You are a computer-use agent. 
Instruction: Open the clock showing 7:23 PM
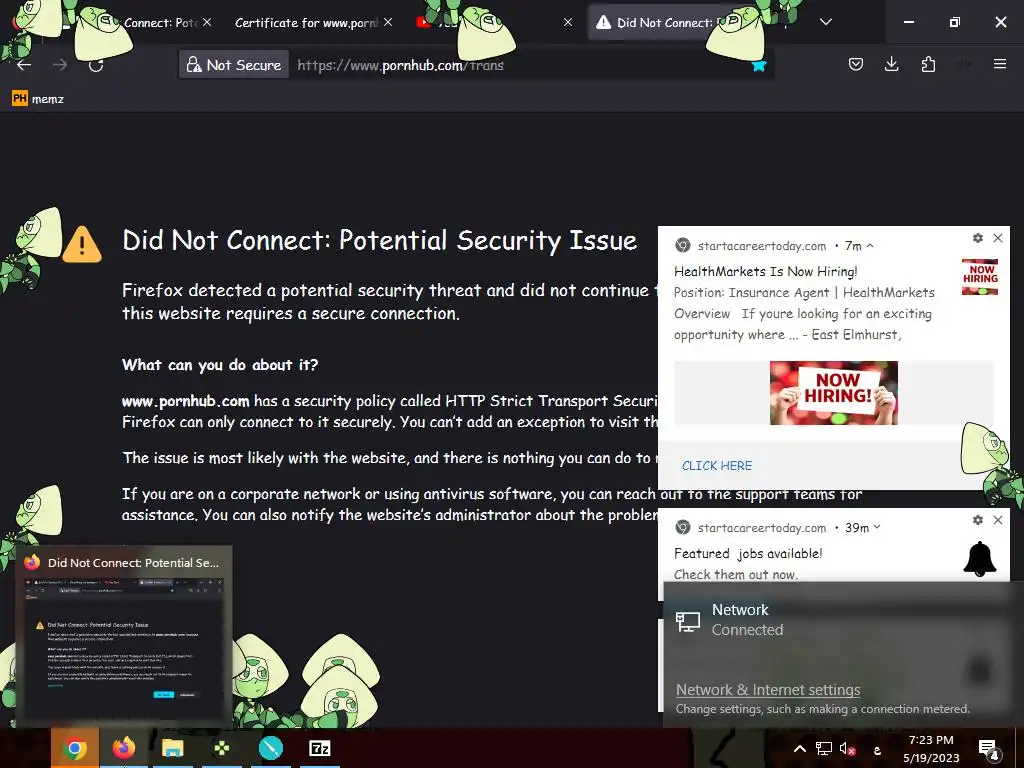click(x=931, y=749)
